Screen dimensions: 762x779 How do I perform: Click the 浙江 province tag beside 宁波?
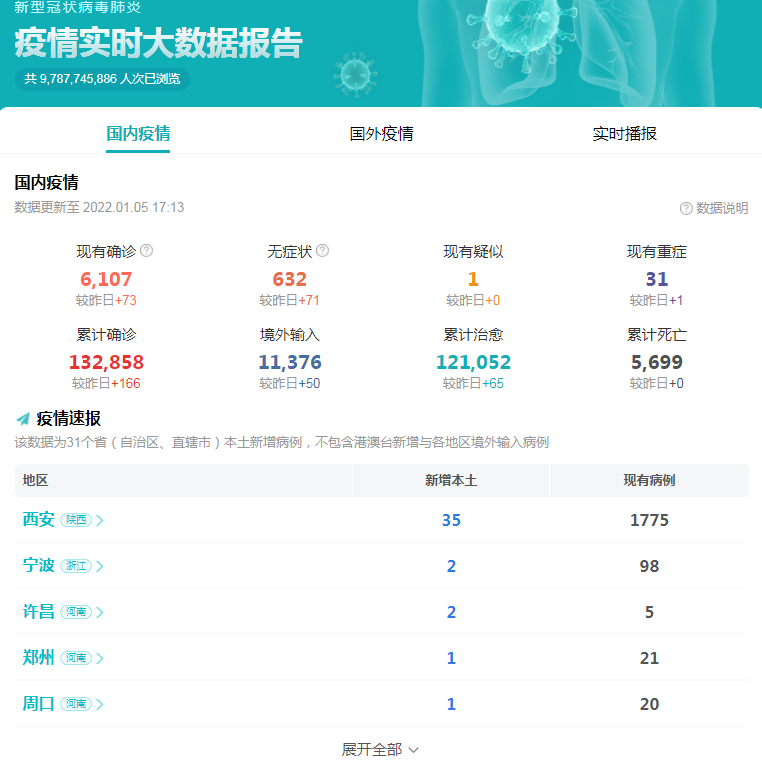tap(75, 566)
